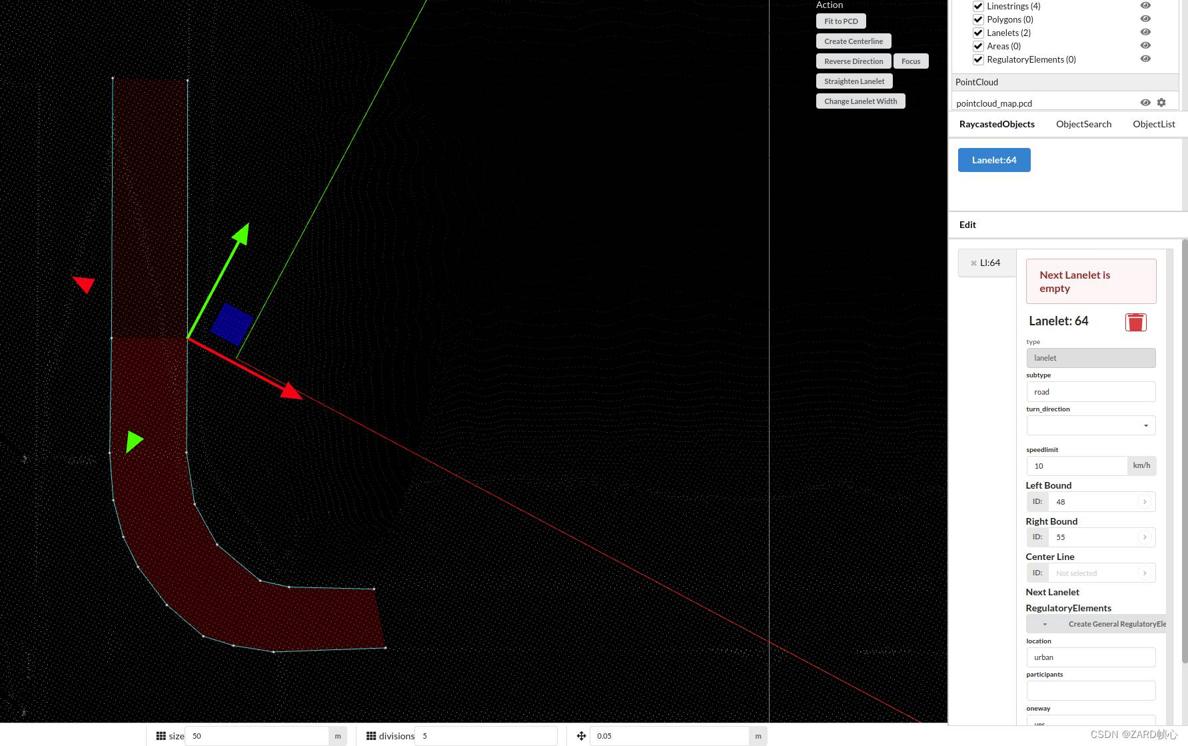Uncheck the Lanelets checkbox
Image resolution: width=1188 pixels, height=746 pixels.
(x=978, y=33)
